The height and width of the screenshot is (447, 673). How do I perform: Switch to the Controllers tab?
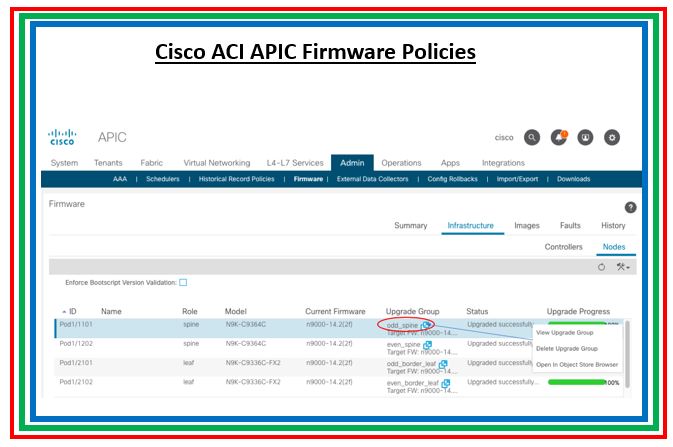(563, 246)
